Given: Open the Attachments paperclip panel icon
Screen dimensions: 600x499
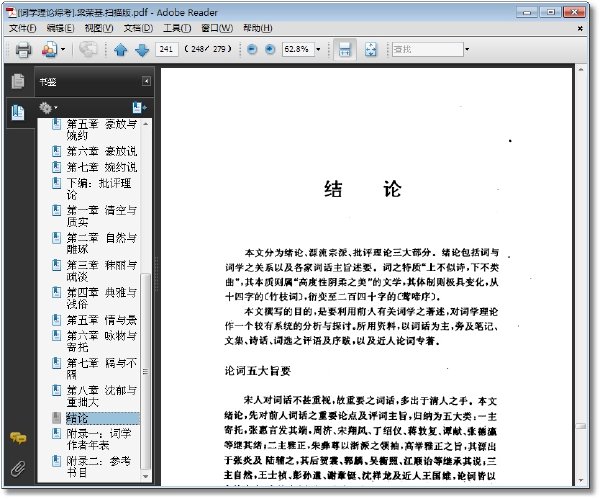Looking at the screenshot, I should [x=18, y=468].
